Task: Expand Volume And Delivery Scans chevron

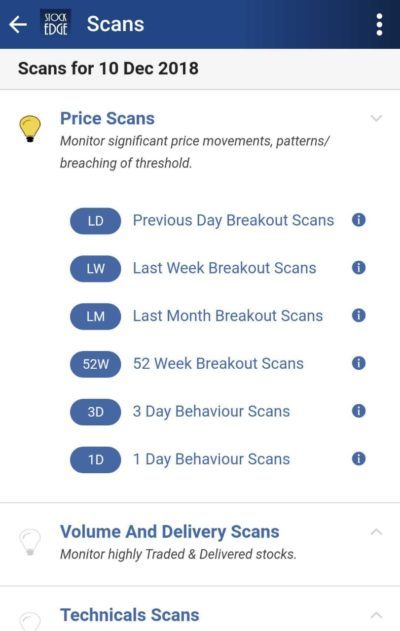Action: pos(376,532)
